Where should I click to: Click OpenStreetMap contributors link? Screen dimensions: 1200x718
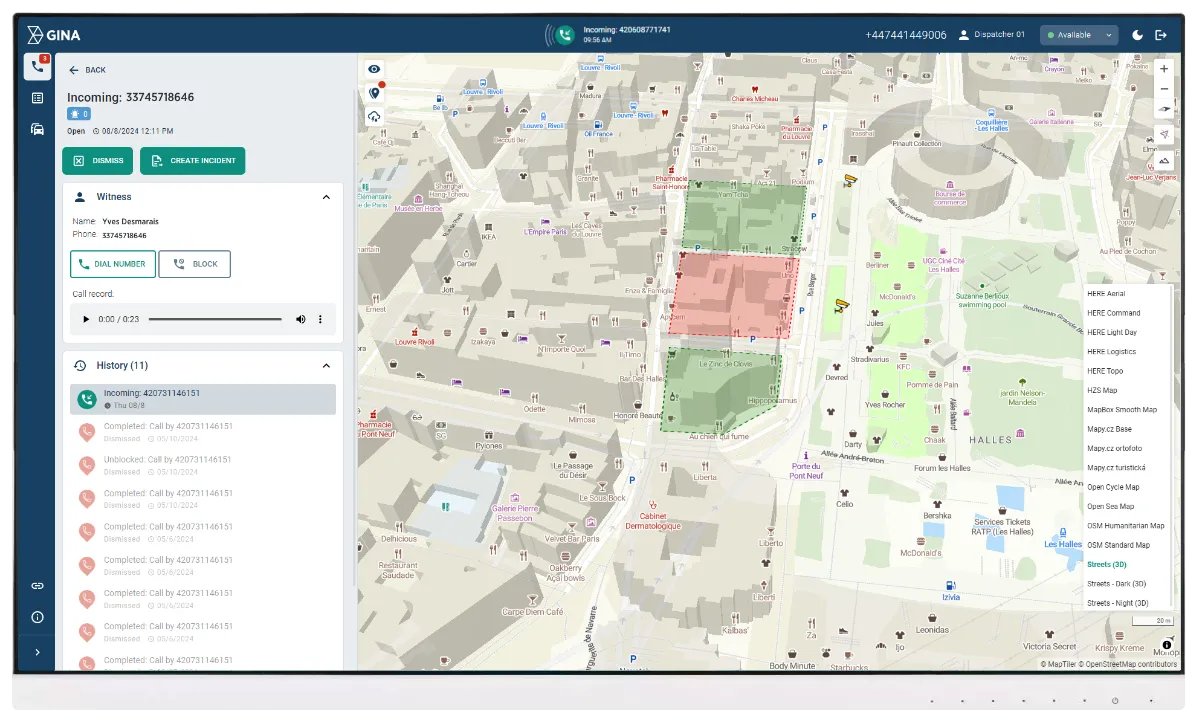[x=1128, y=664]
